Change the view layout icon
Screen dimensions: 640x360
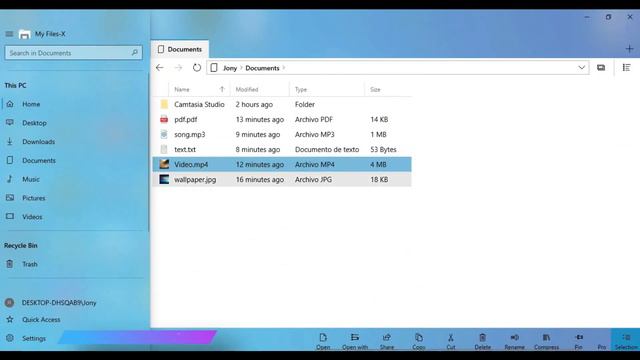click(x=627, y=68)
